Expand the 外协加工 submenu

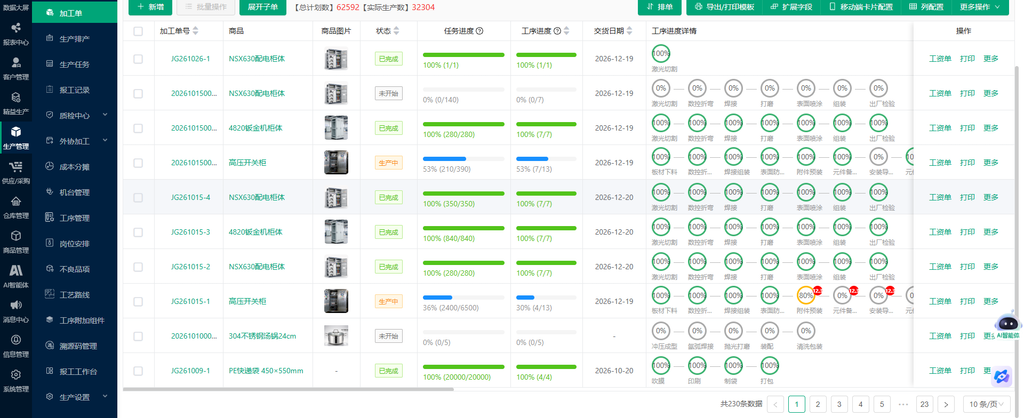(74, 141)
